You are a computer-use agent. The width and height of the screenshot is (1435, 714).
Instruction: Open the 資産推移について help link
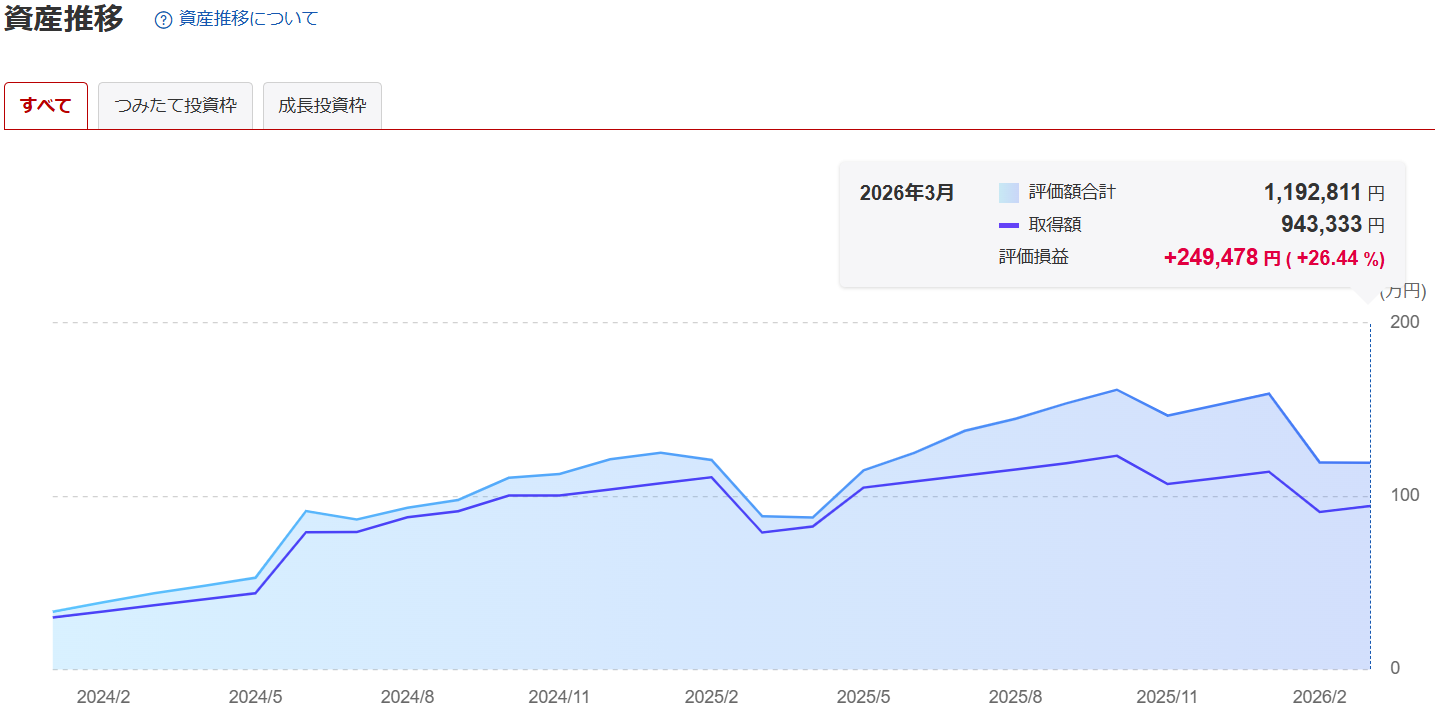(248, 19)
